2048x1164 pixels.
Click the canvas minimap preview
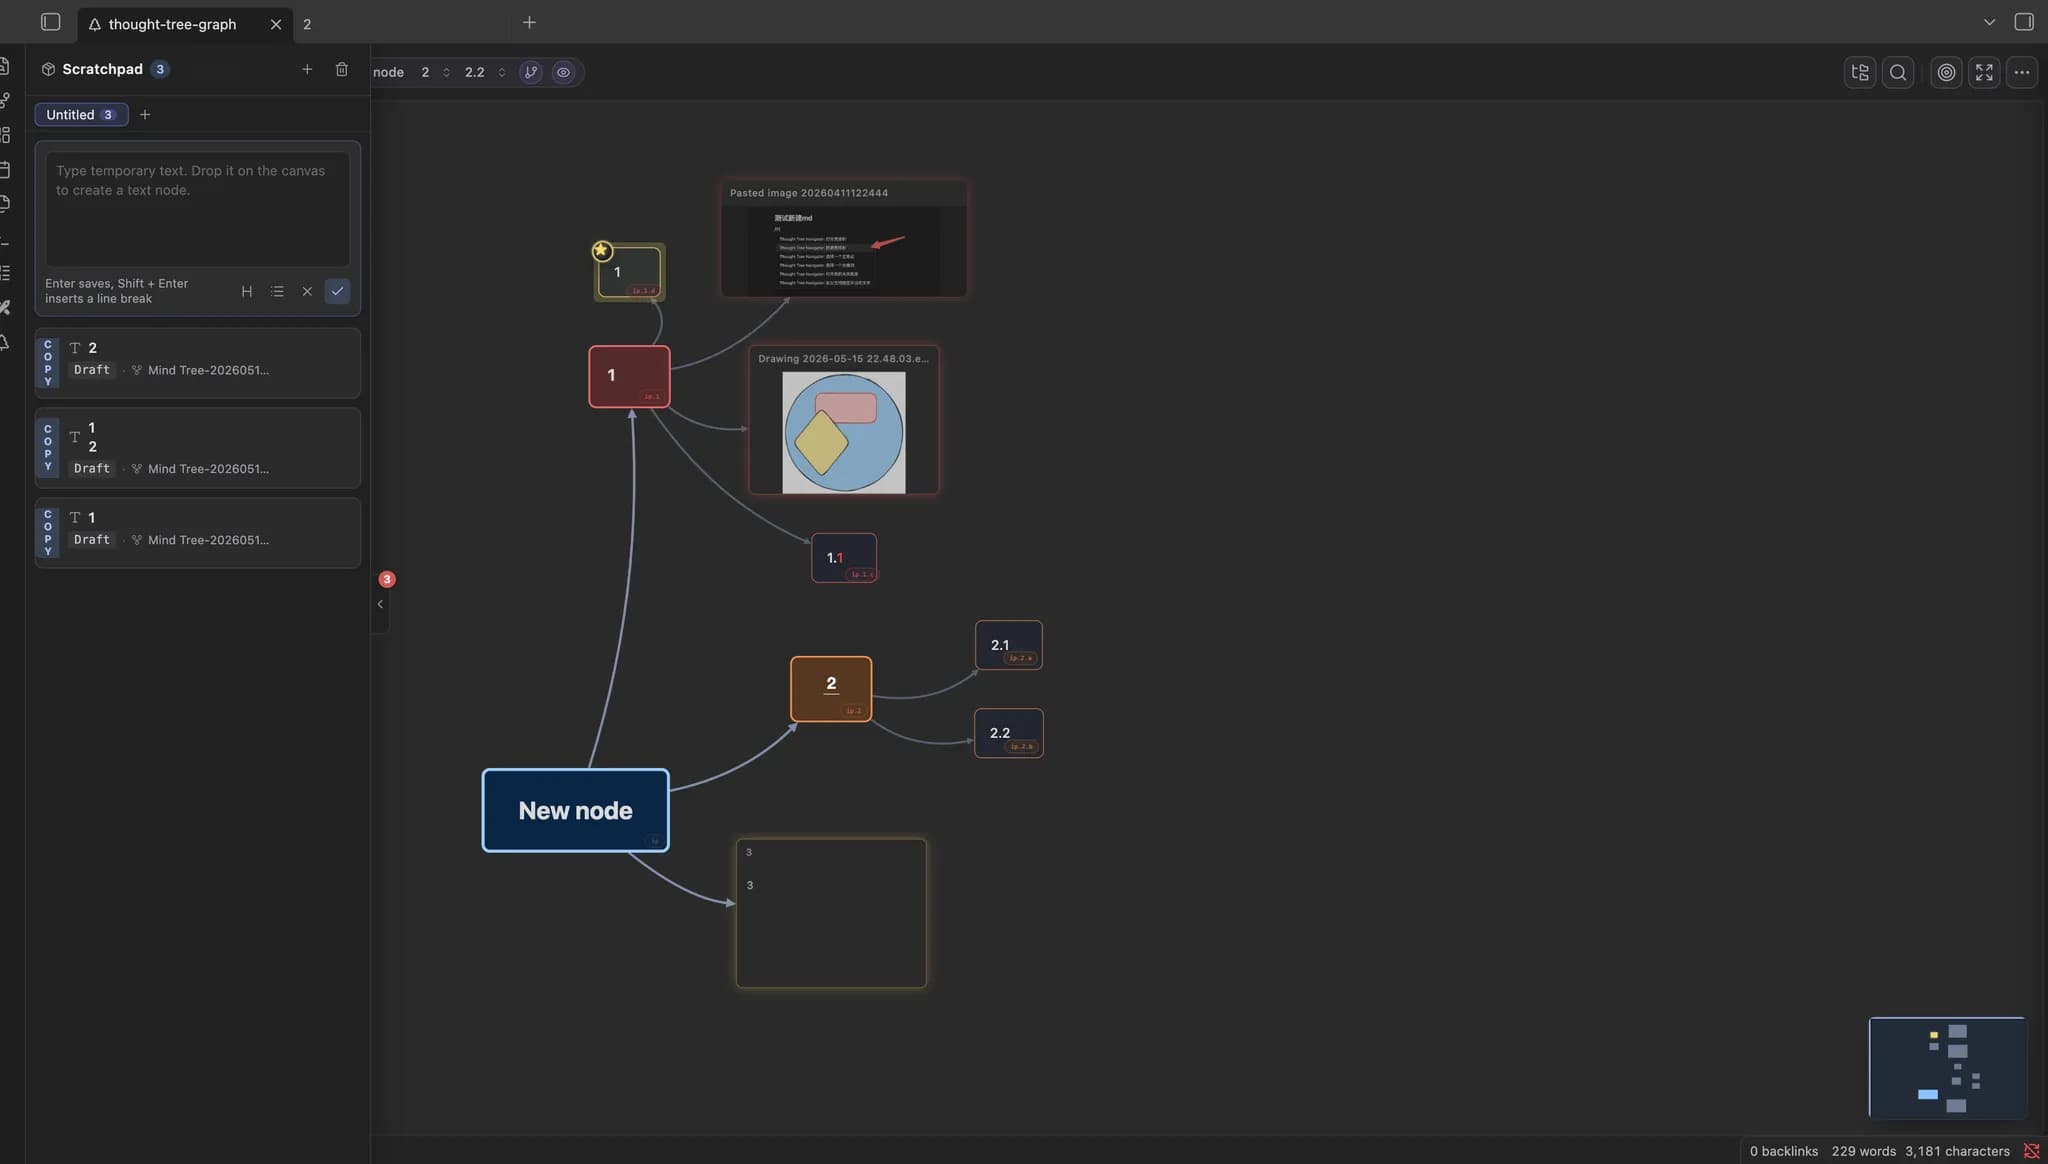[1947, 1067]
